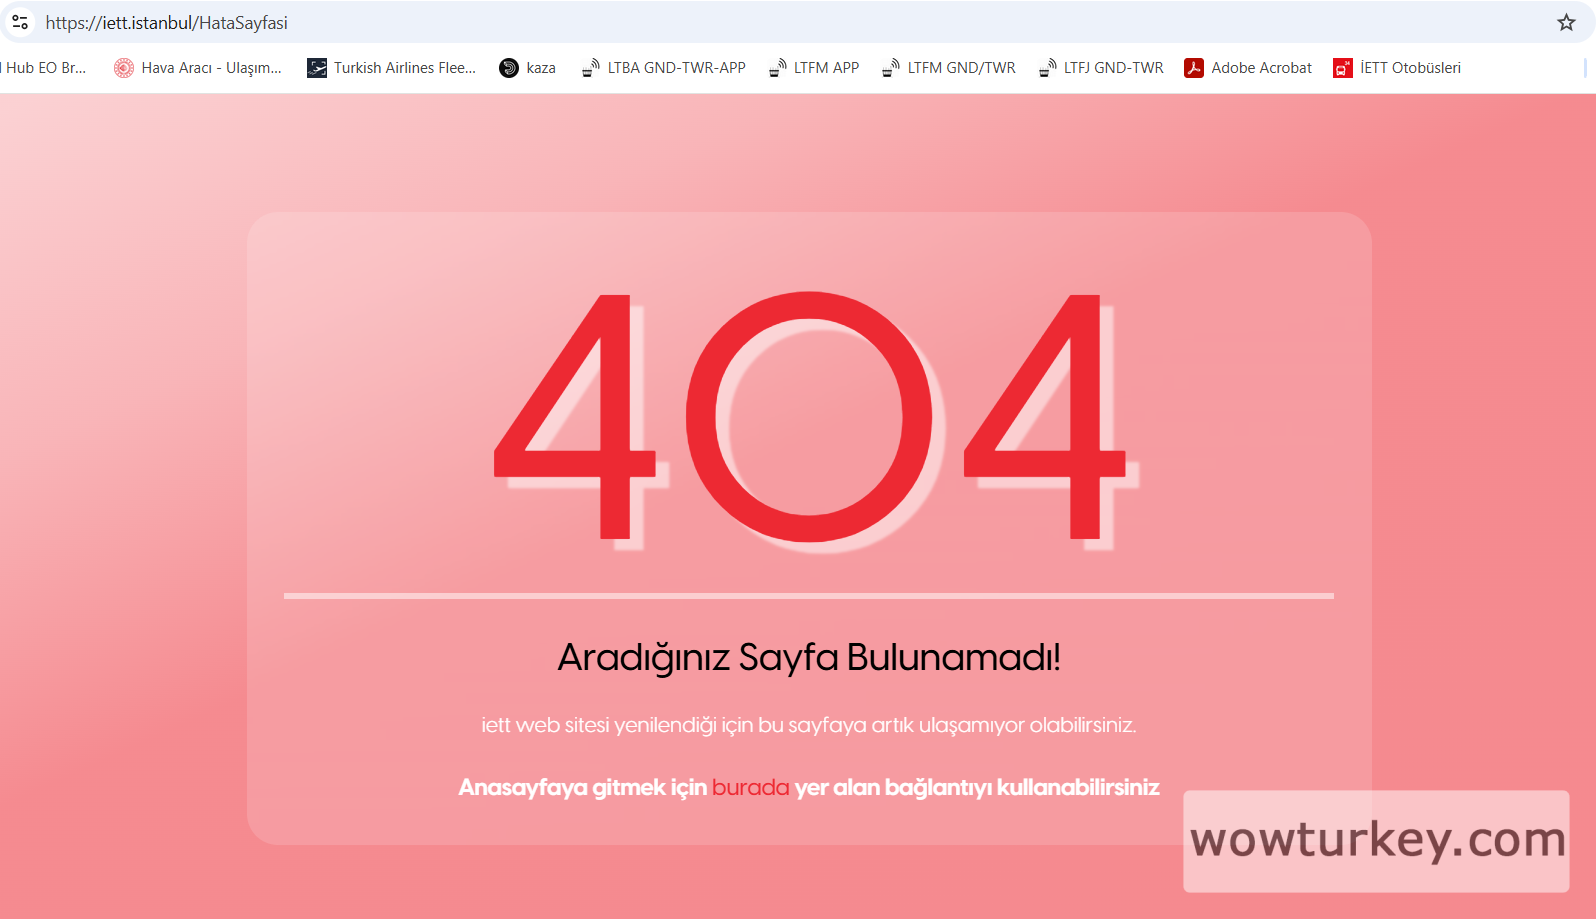Open the LTFM GND/TWR bookmark
Viewport: 1596px width, 919px height.
pyautogui.click(x=949, y=68)
